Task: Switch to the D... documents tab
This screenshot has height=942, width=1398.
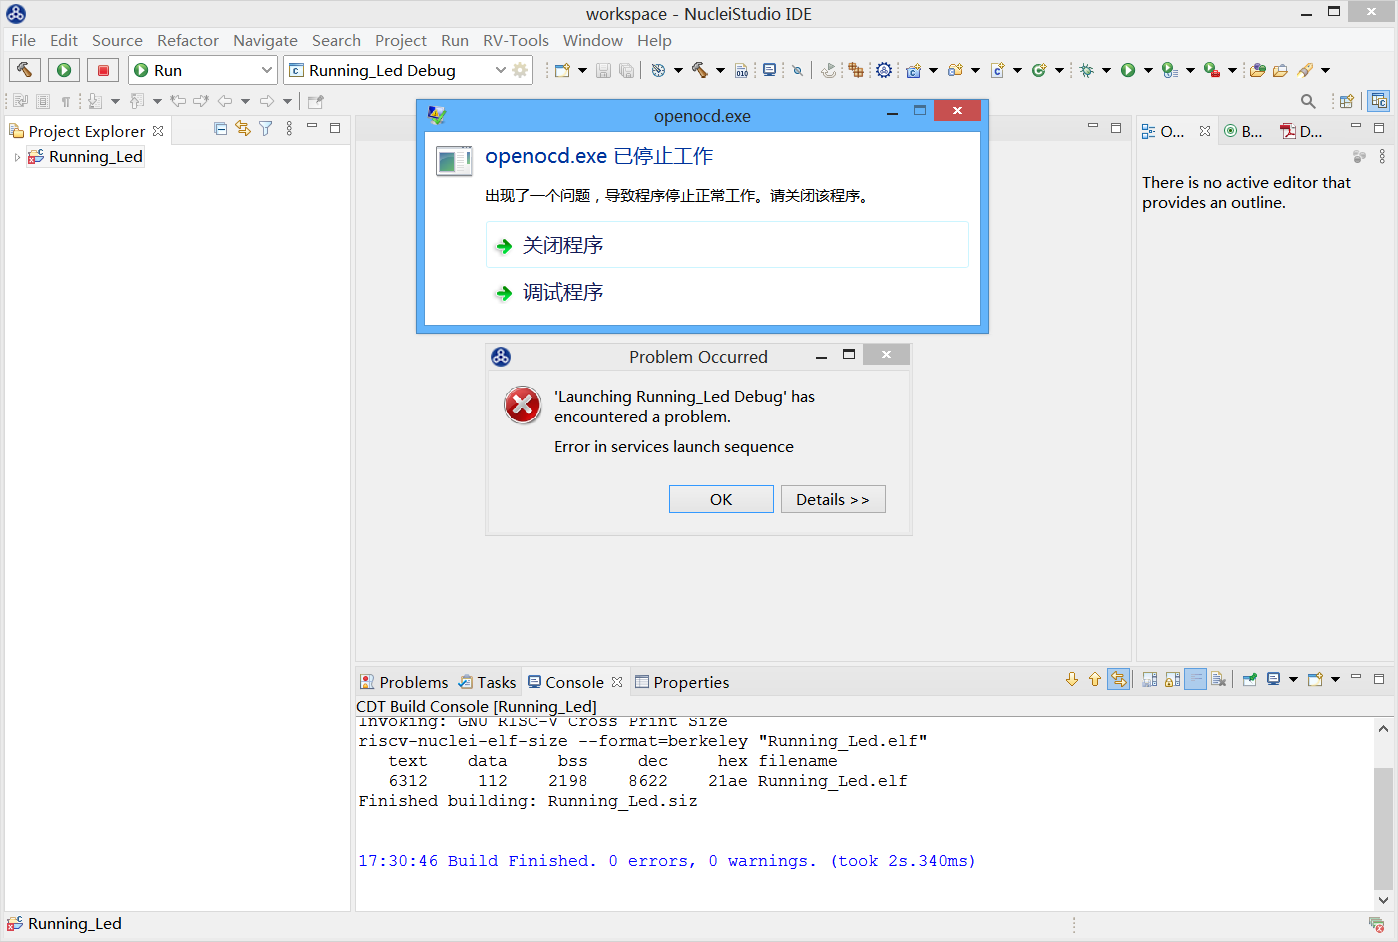Action: point(1302,131)
